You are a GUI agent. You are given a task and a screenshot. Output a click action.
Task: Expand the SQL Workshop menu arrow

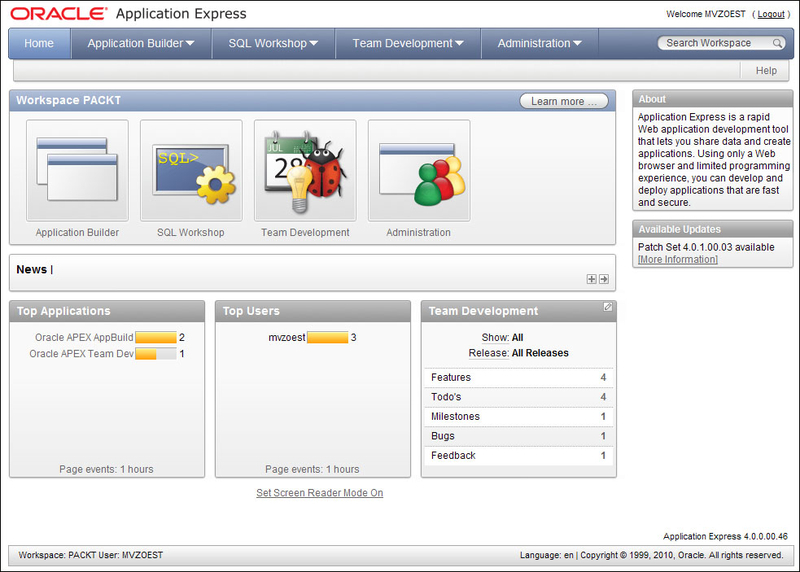314,44
